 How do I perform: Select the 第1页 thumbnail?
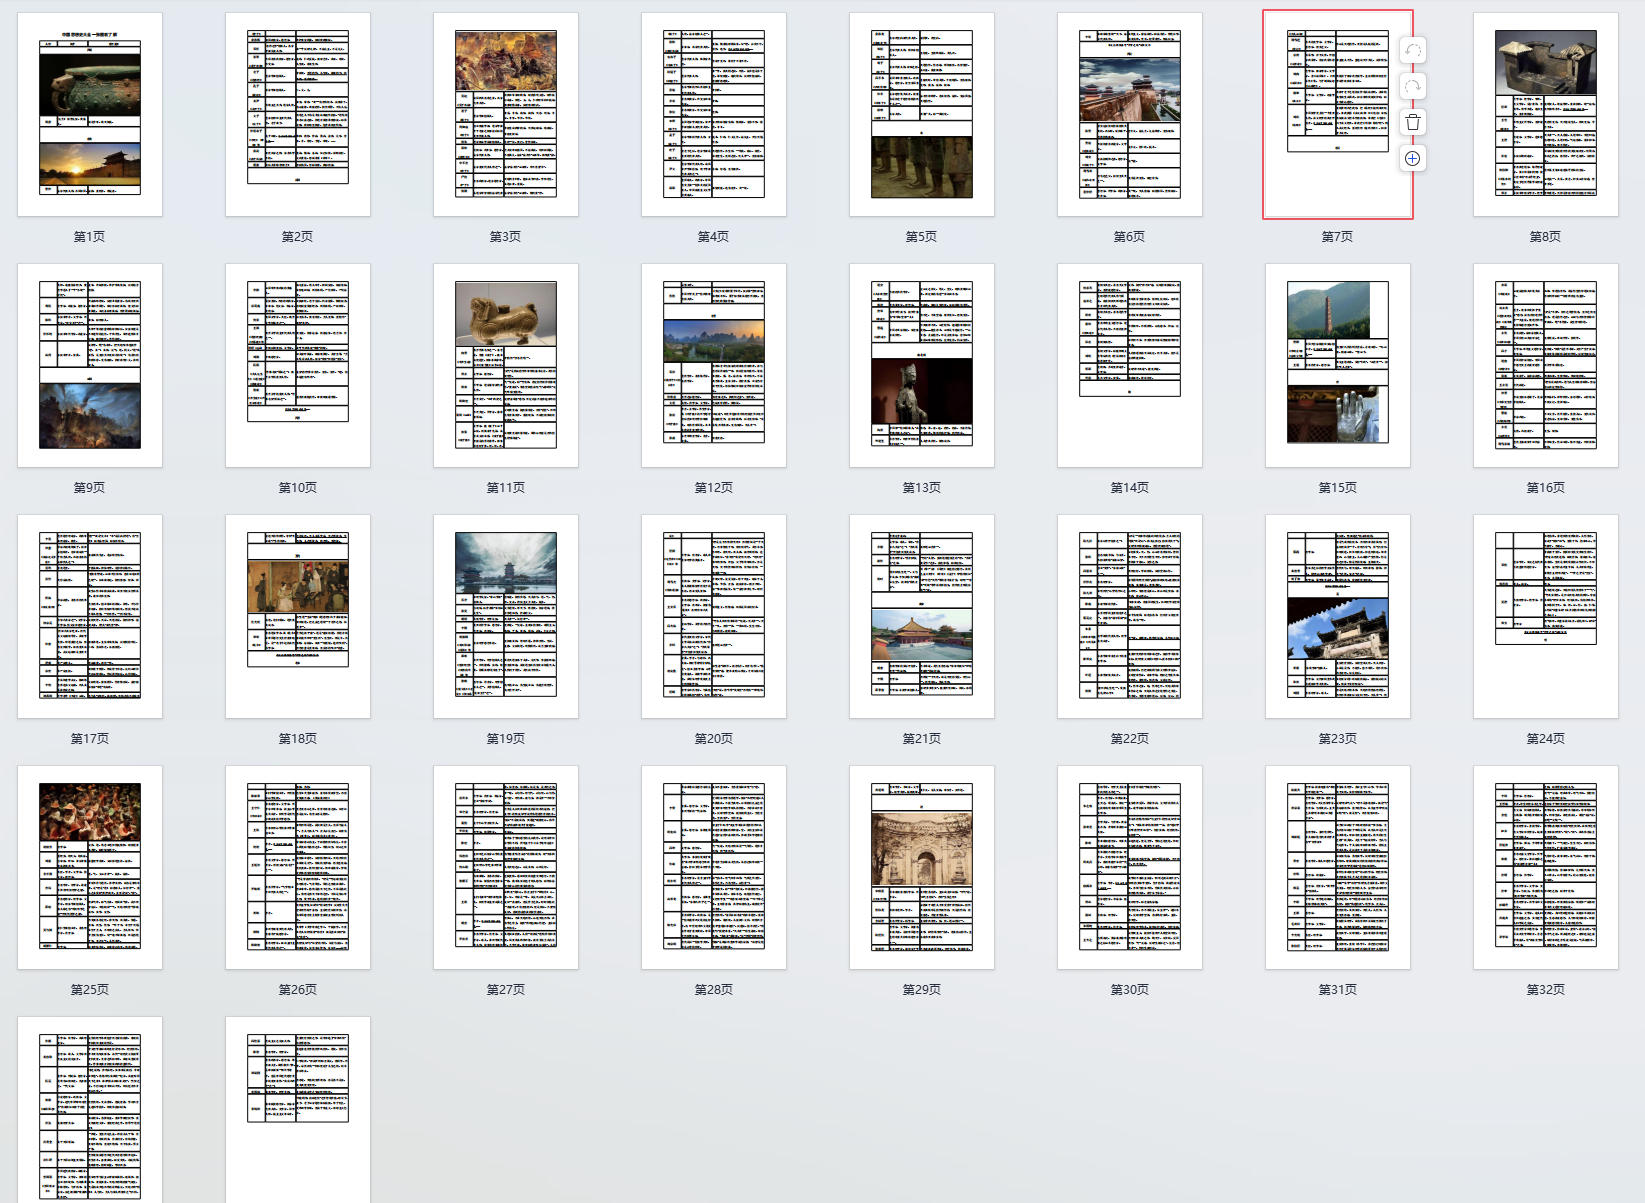[90, 114]
